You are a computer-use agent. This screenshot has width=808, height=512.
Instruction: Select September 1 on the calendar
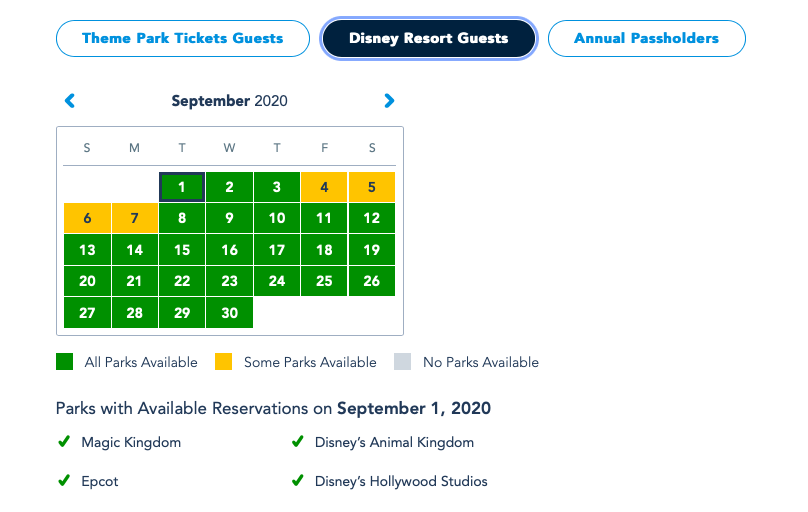pyautogui.click(x=182, y=187)
